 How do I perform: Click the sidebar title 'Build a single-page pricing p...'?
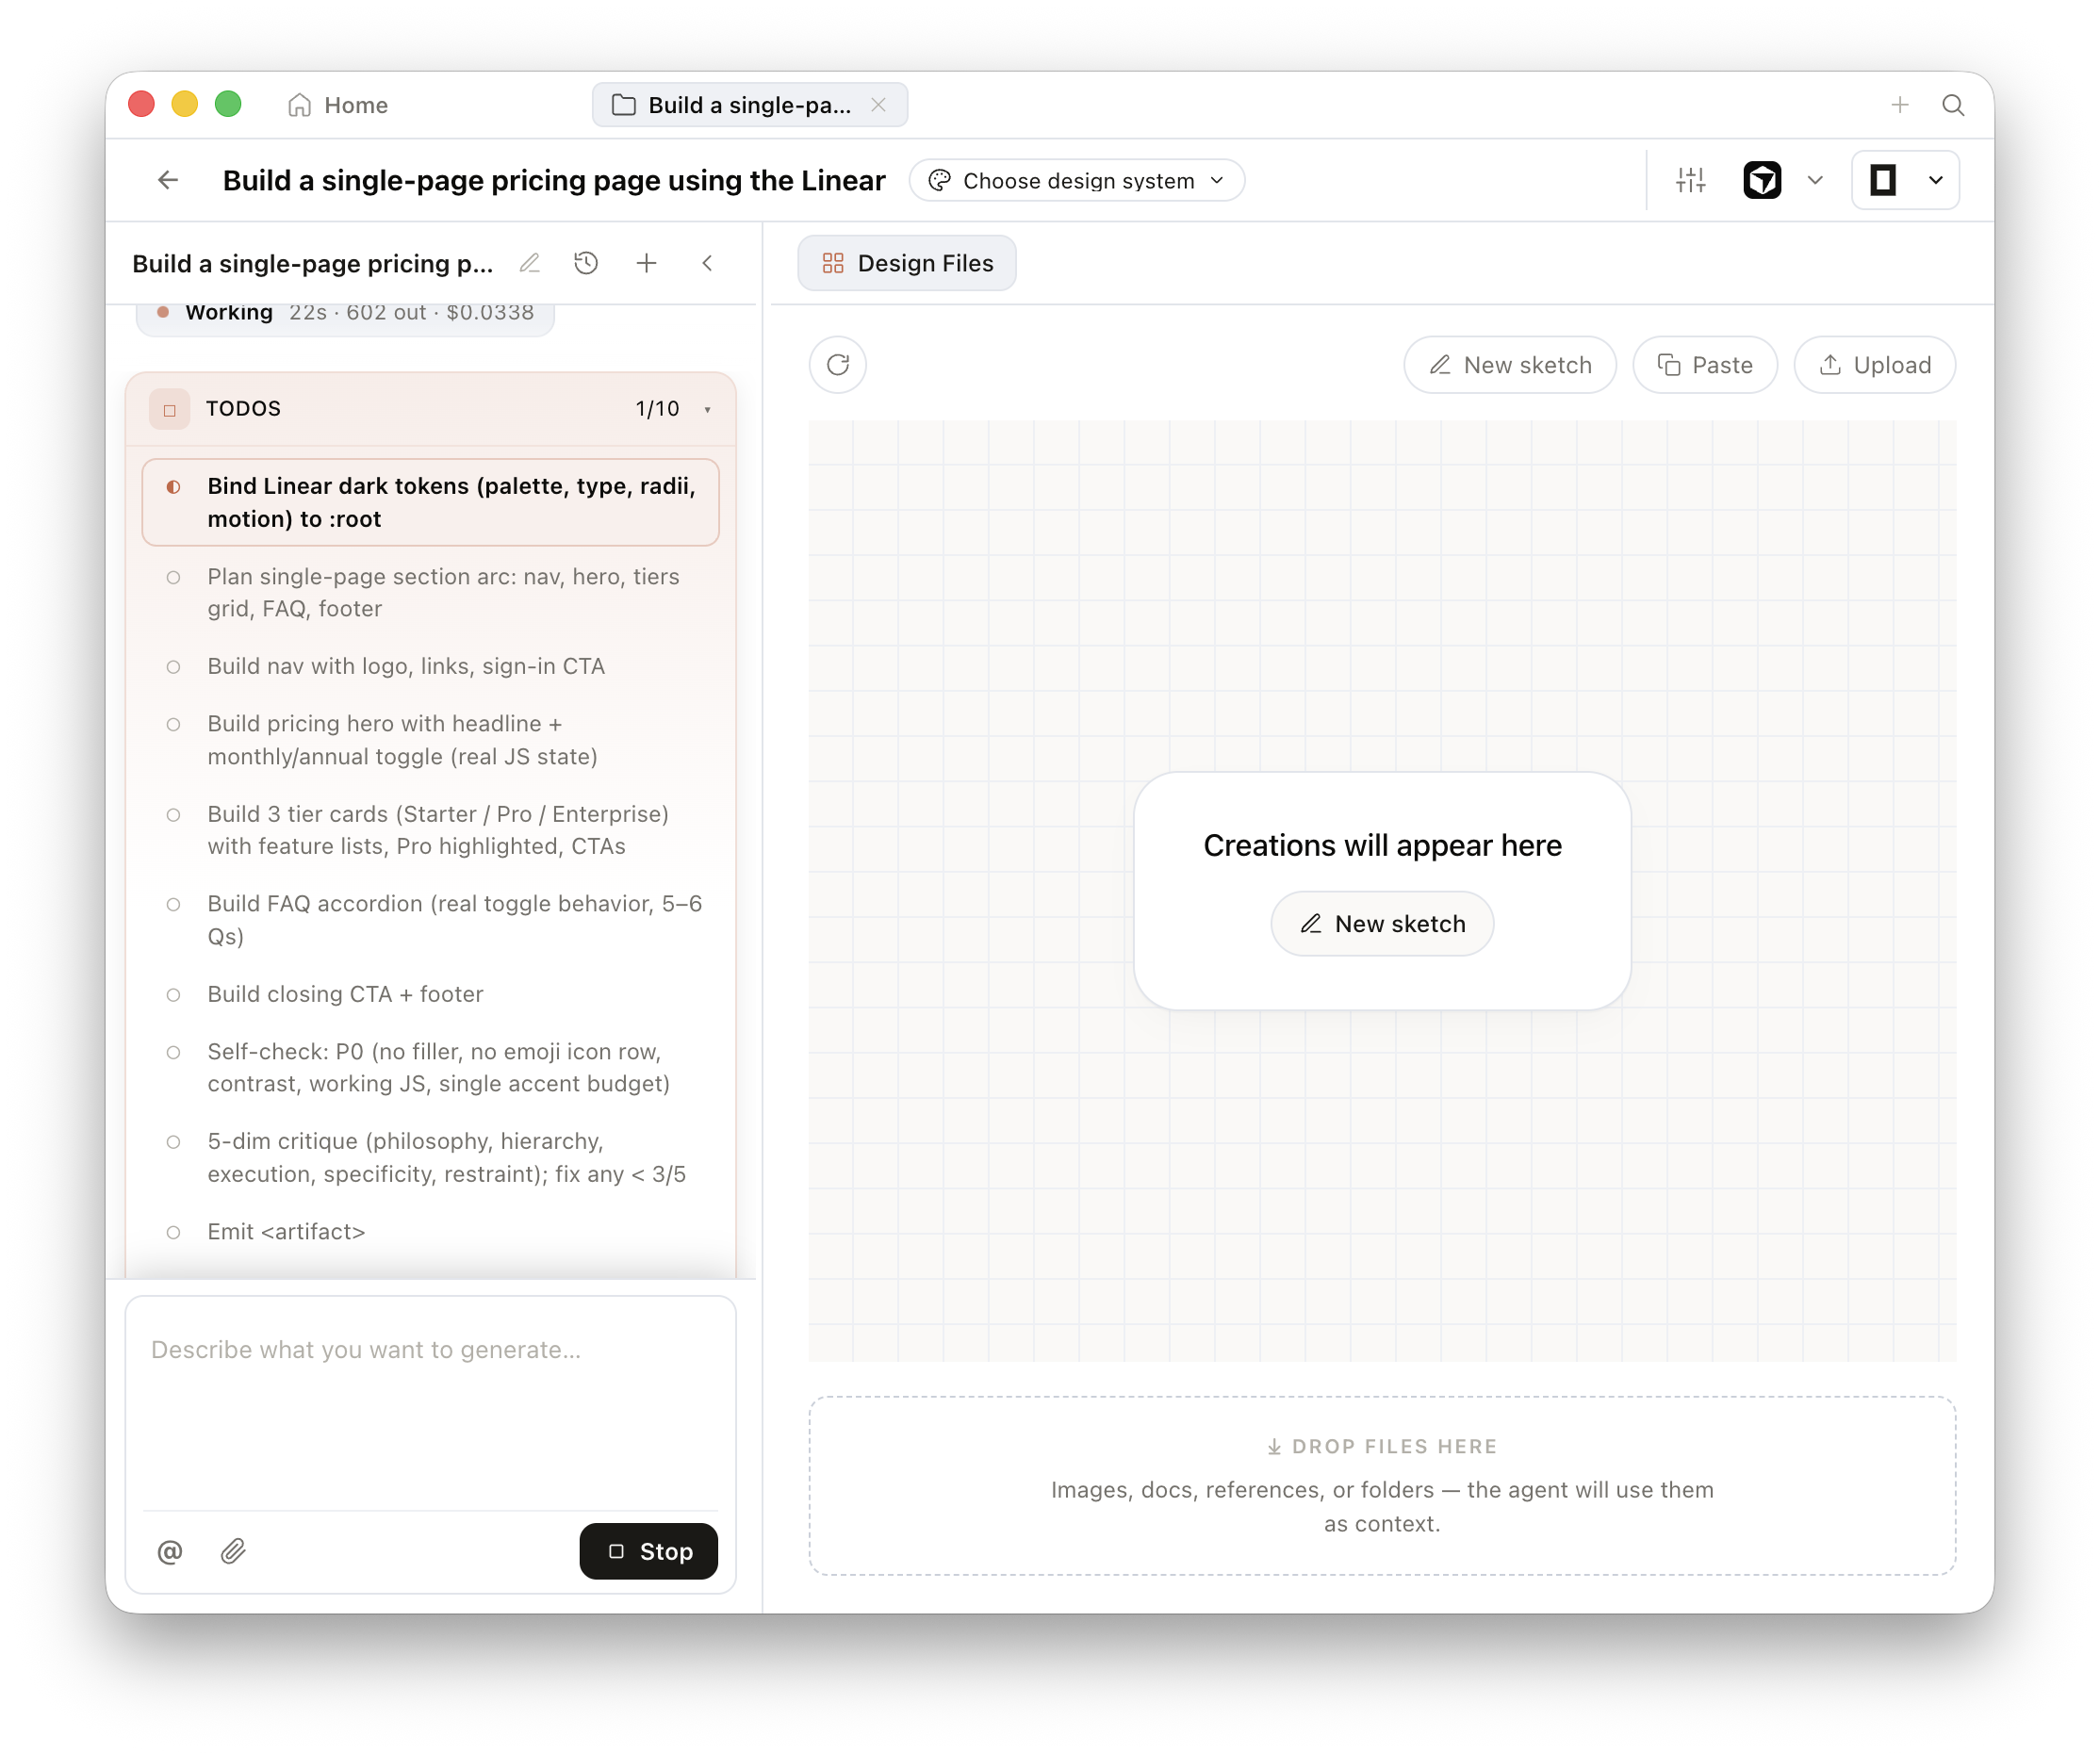[x=313, y=263]
